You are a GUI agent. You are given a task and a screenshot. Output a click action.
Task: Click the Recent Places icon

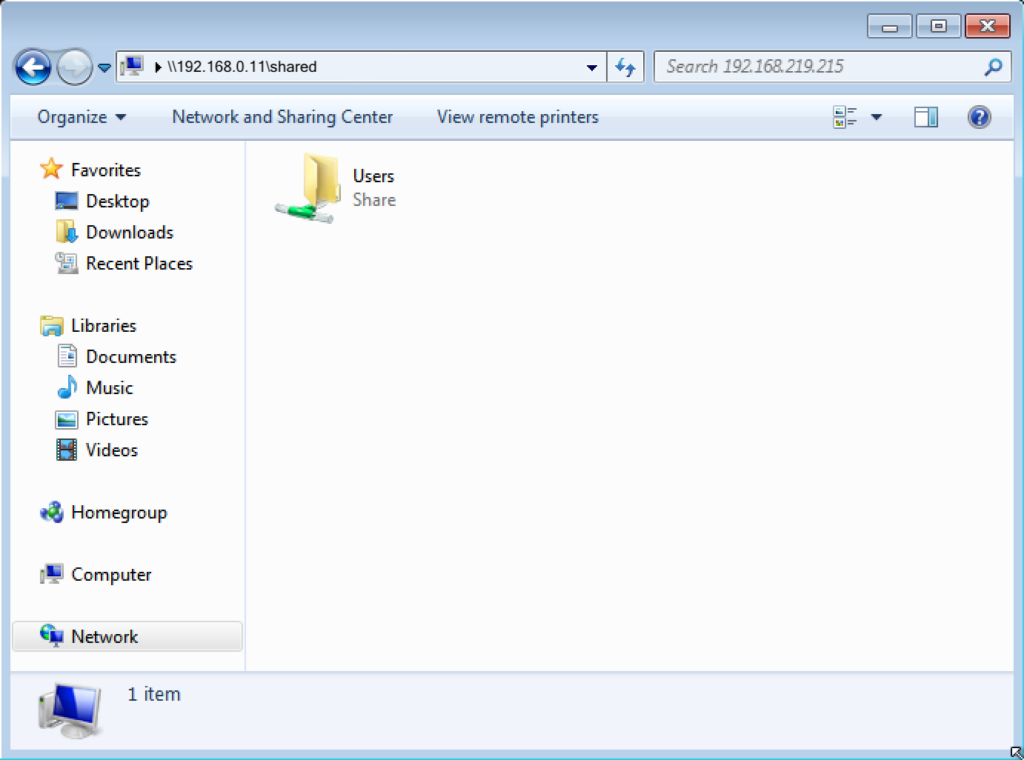coord(67,263)
